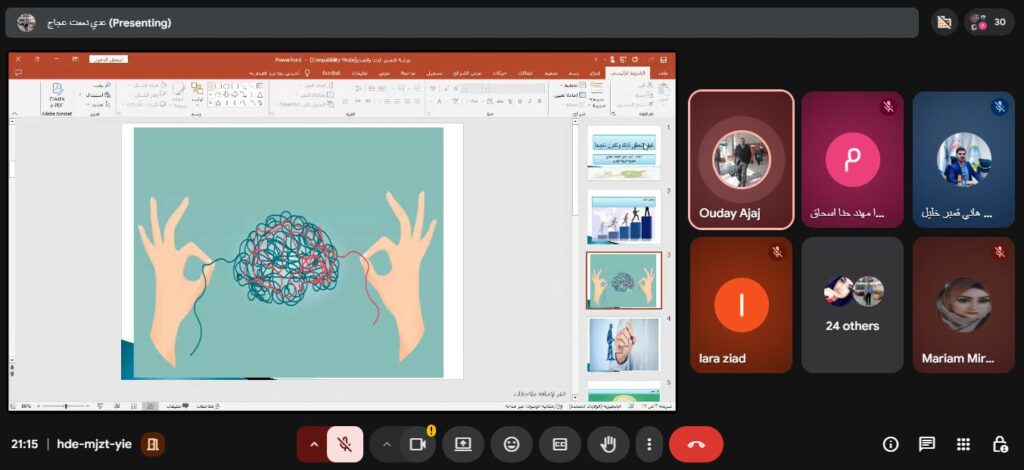Open the three-dot more options menu

pos(650,444)
